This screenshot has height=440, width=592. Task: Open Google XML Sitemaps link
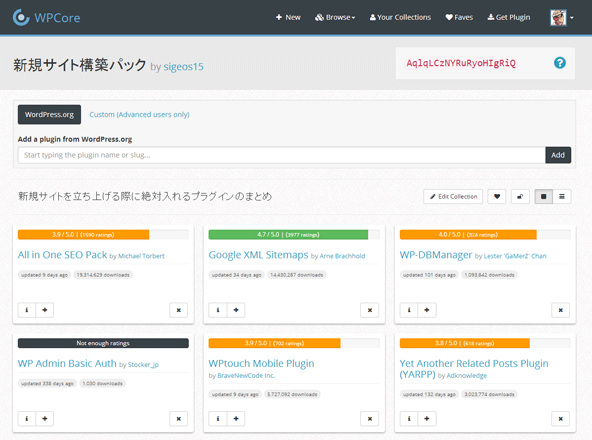[x=258, y=255]
